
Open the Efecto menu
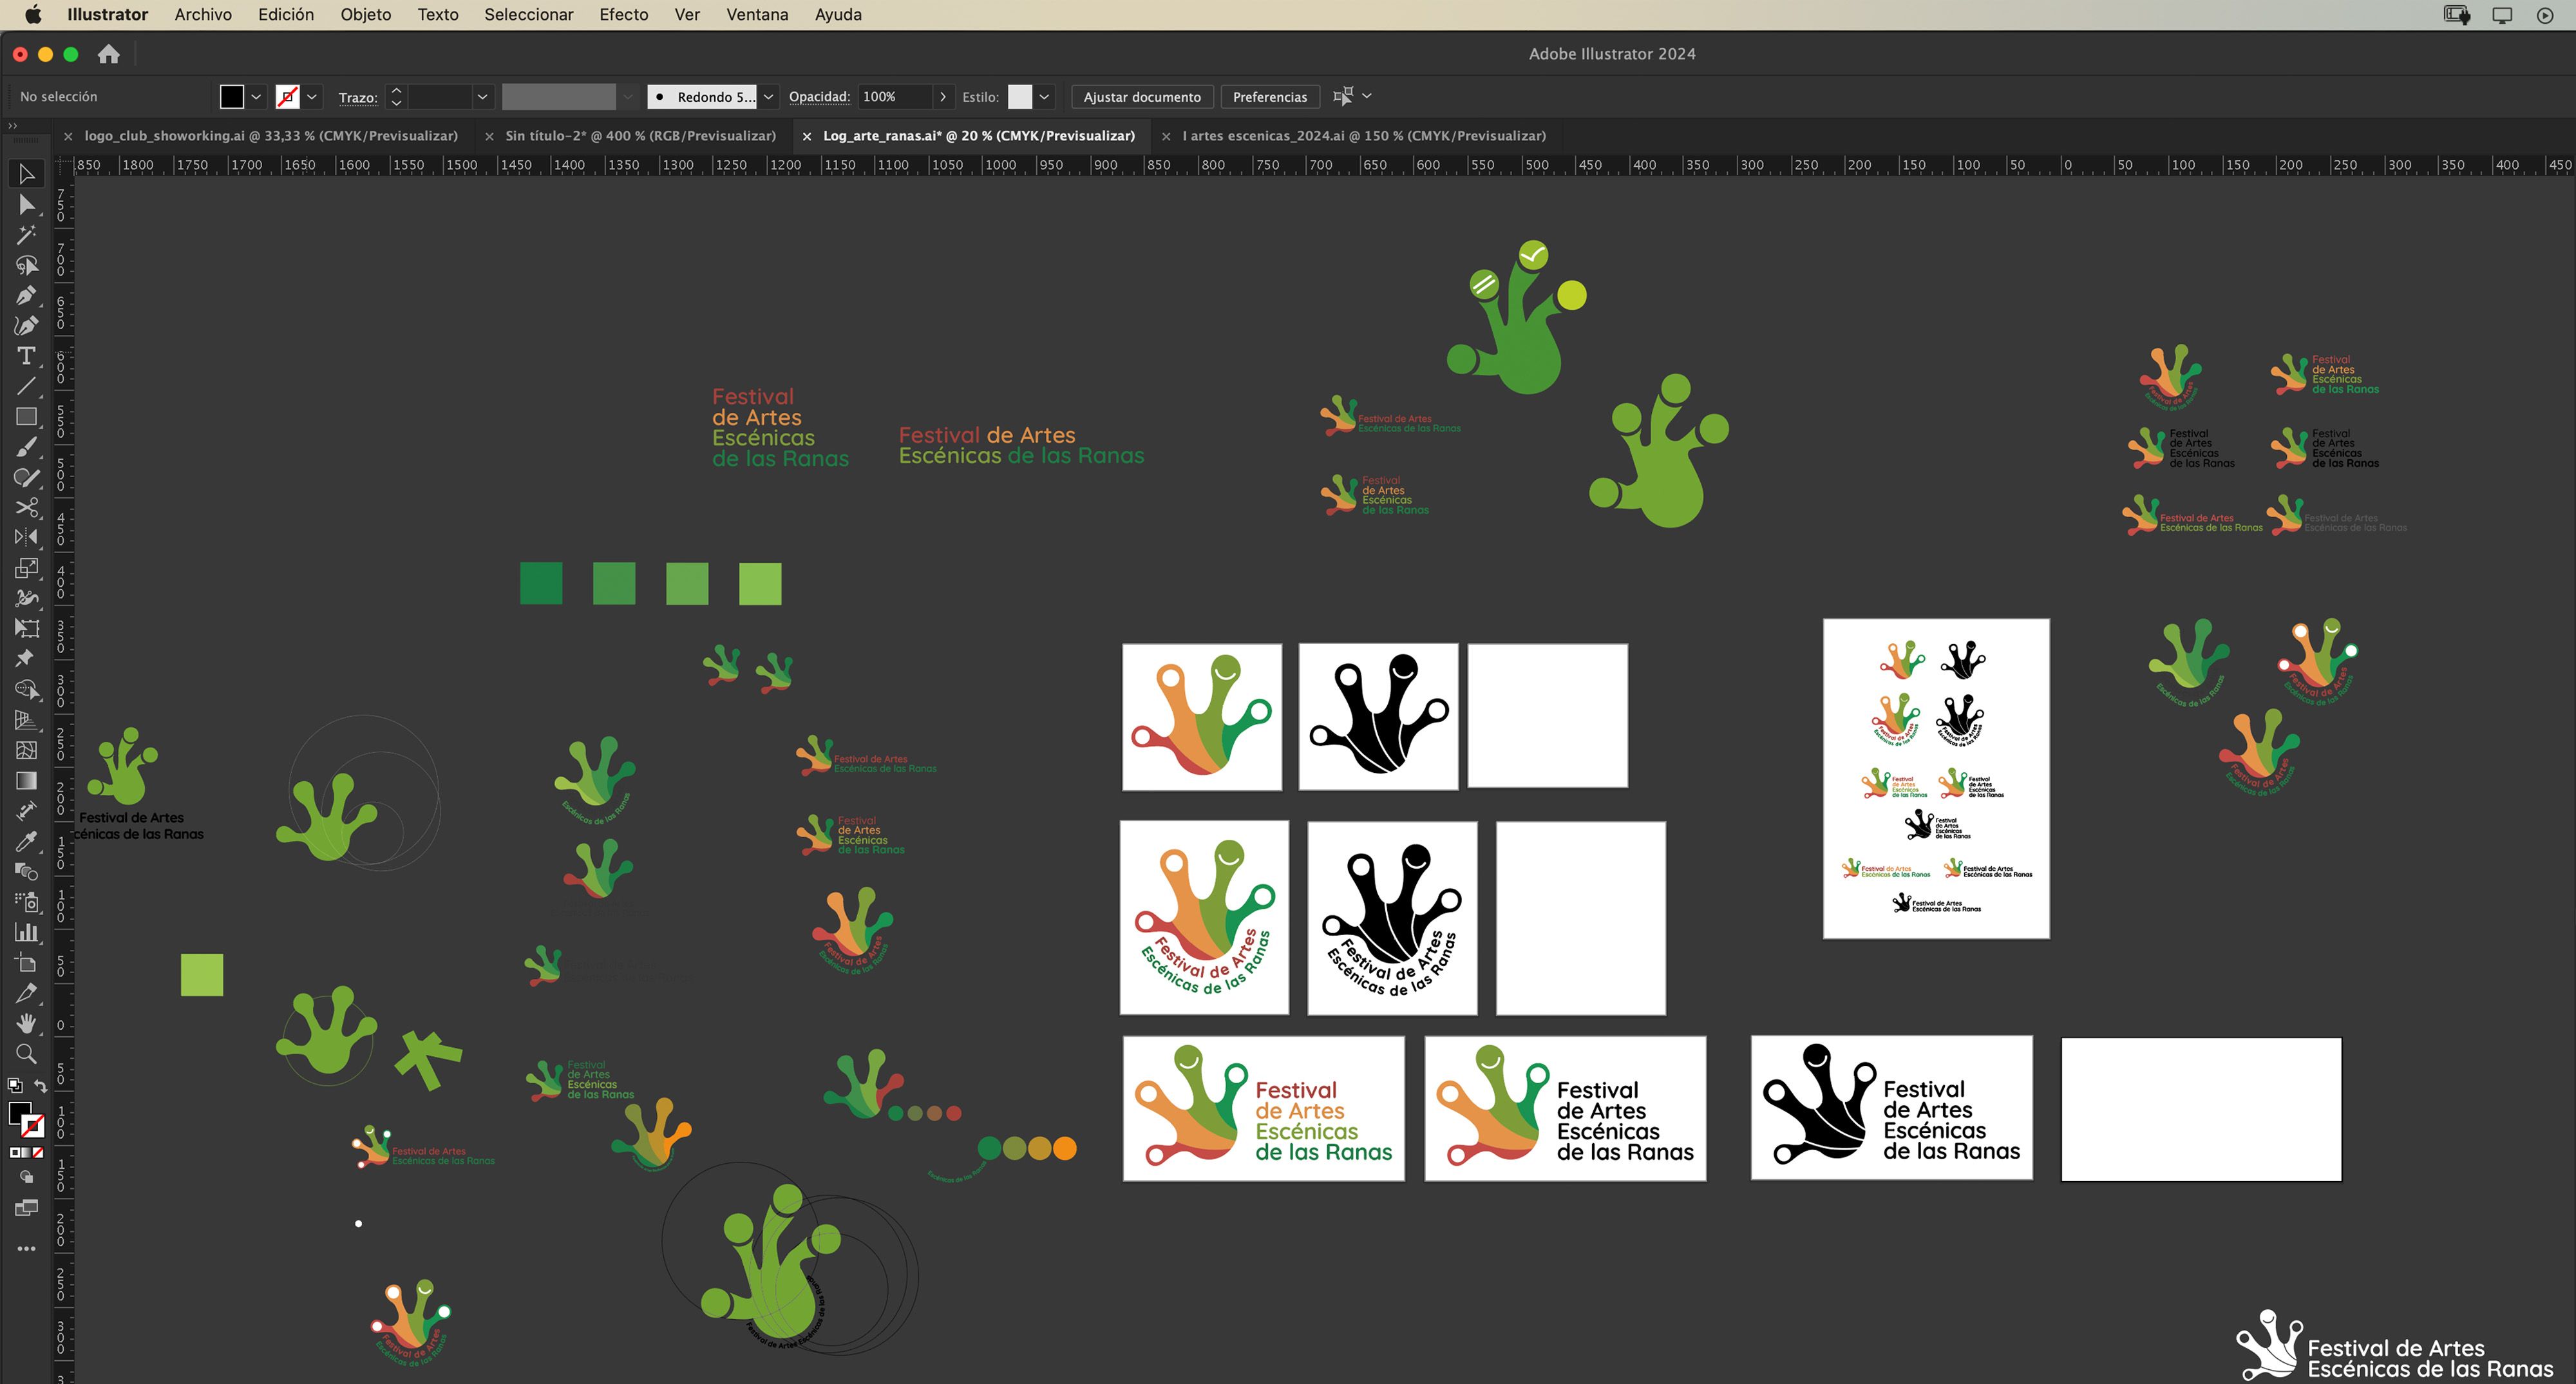click(x=623, y=14)
